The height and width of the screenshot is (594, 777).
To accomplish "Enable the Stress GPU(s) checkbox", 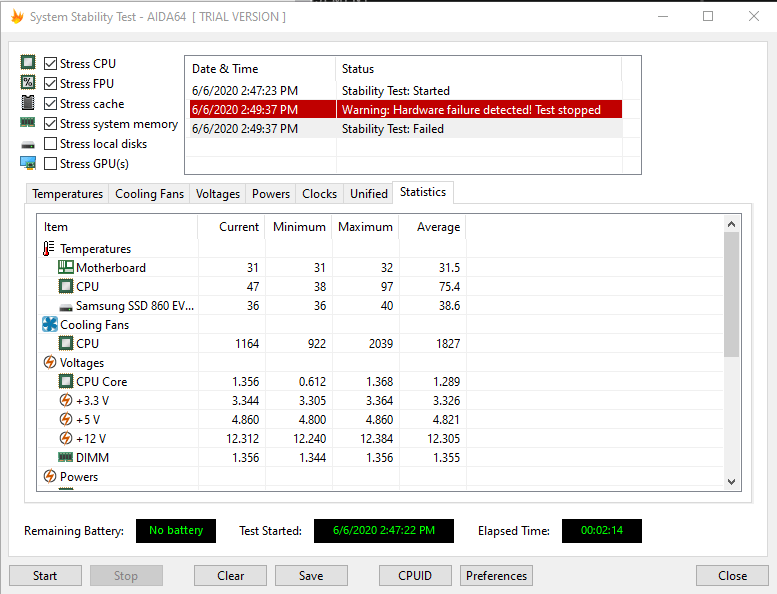I will tap(50, 163).
